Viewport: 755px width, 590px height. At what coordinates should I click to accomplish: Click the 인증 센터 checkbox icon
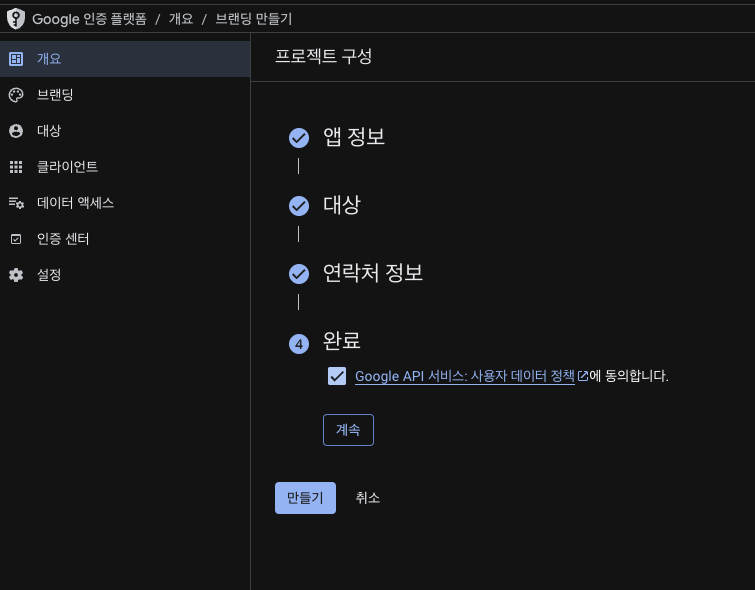[16, 239]
